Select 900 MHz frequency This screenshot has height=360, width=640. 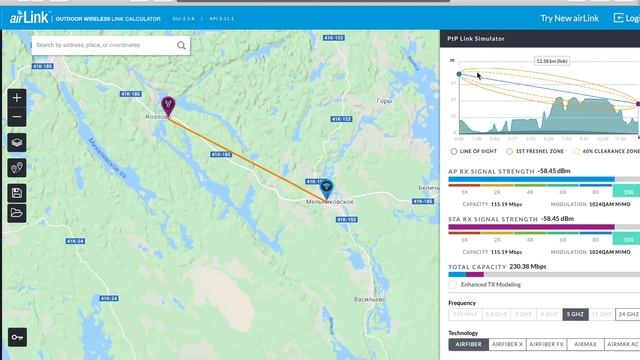(465, 314)
